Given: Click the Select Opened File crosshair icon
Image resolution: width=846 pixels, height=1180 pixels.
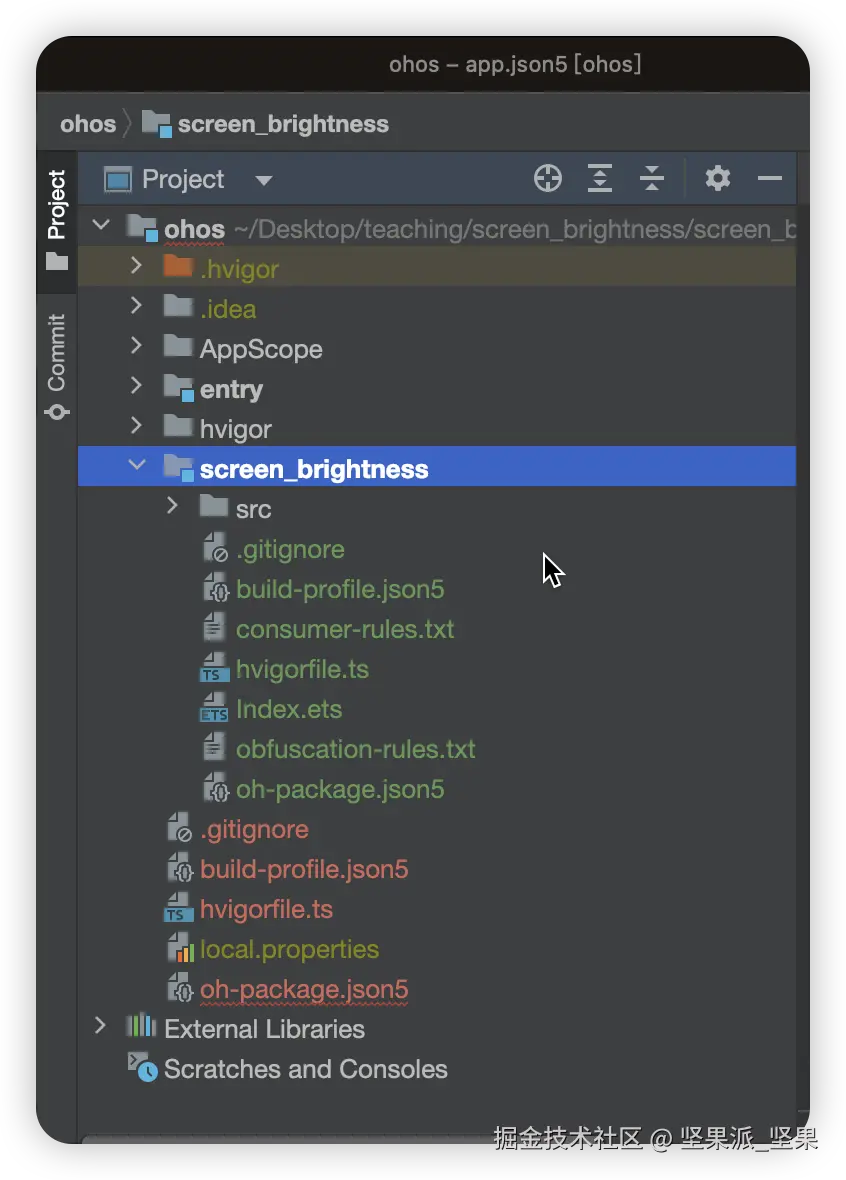Looking at the screenshot, I should tap(548, 179).
